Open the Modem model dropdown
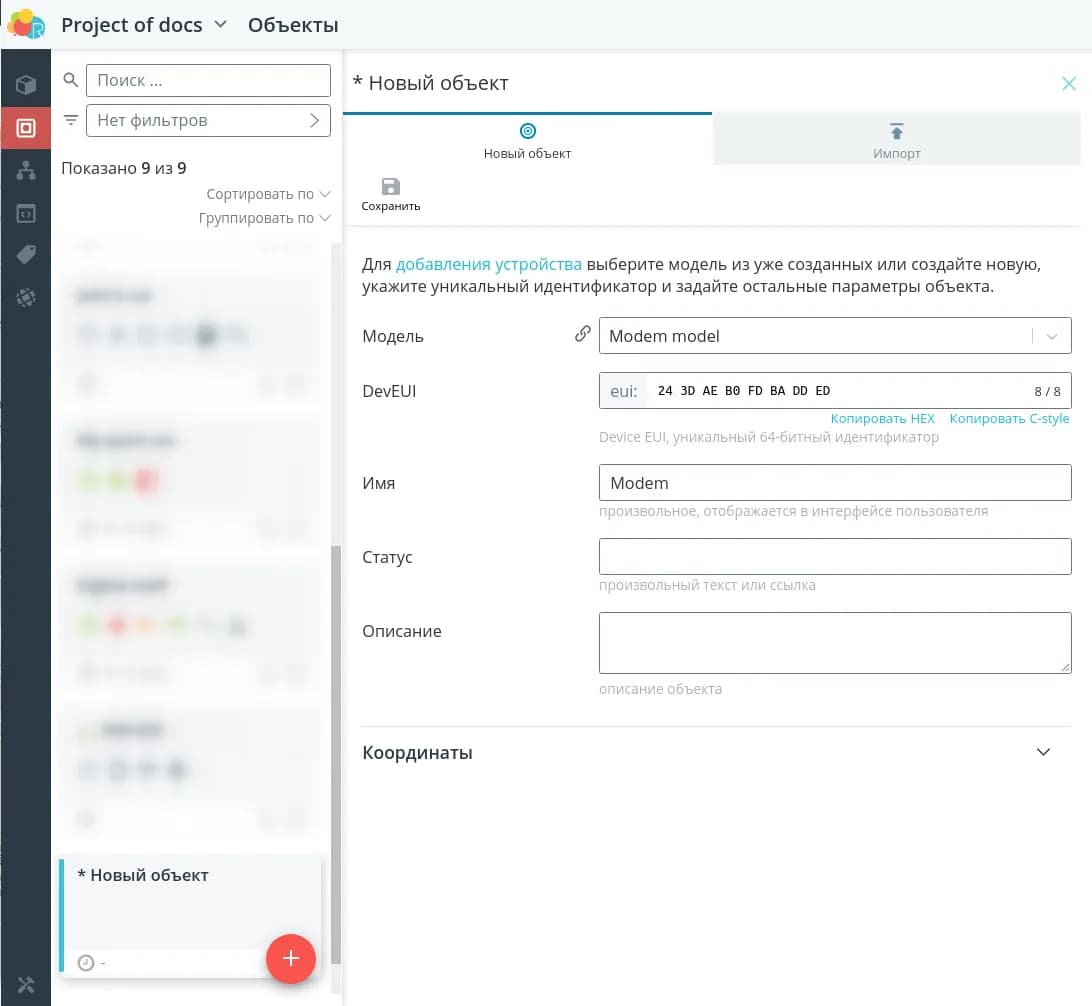The width and height of the screenshot is (1092, 1006). click(x=1051, y=336)
